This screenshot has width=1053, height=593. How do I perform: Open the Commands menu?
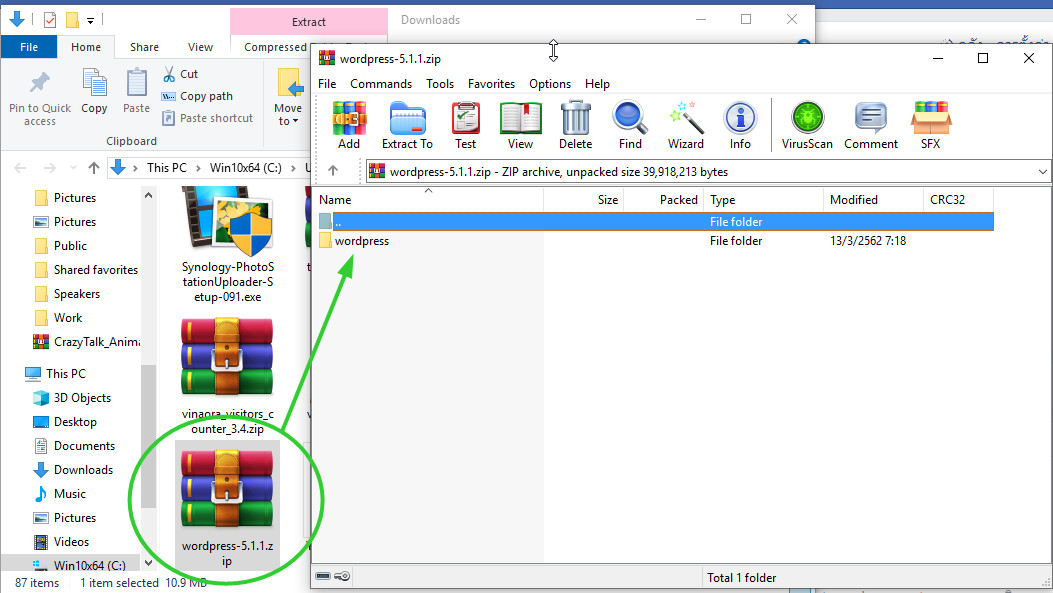pos(381,84)
